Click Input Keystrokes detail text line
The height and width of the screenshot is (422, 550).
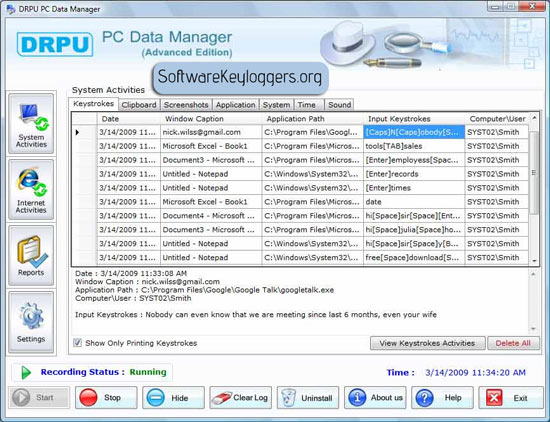pyautogui.click(x=256, y=315)
